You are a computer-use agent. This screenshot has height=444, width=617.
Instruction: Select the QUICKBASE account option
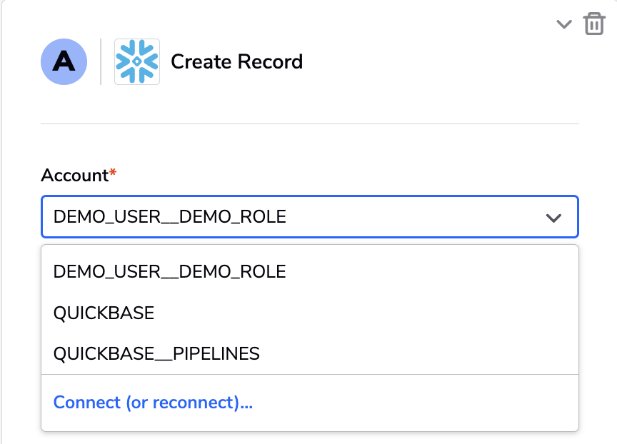(310, 313)
